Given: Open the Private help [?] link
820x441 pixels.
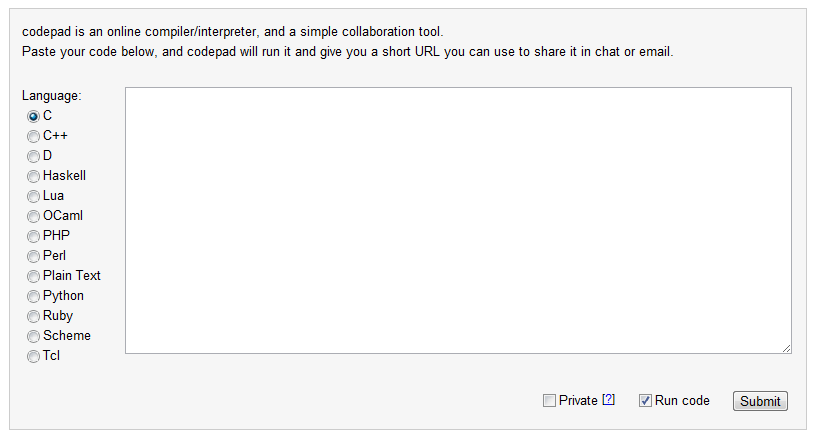Looking at the screenshot, I should coord(608,400).
